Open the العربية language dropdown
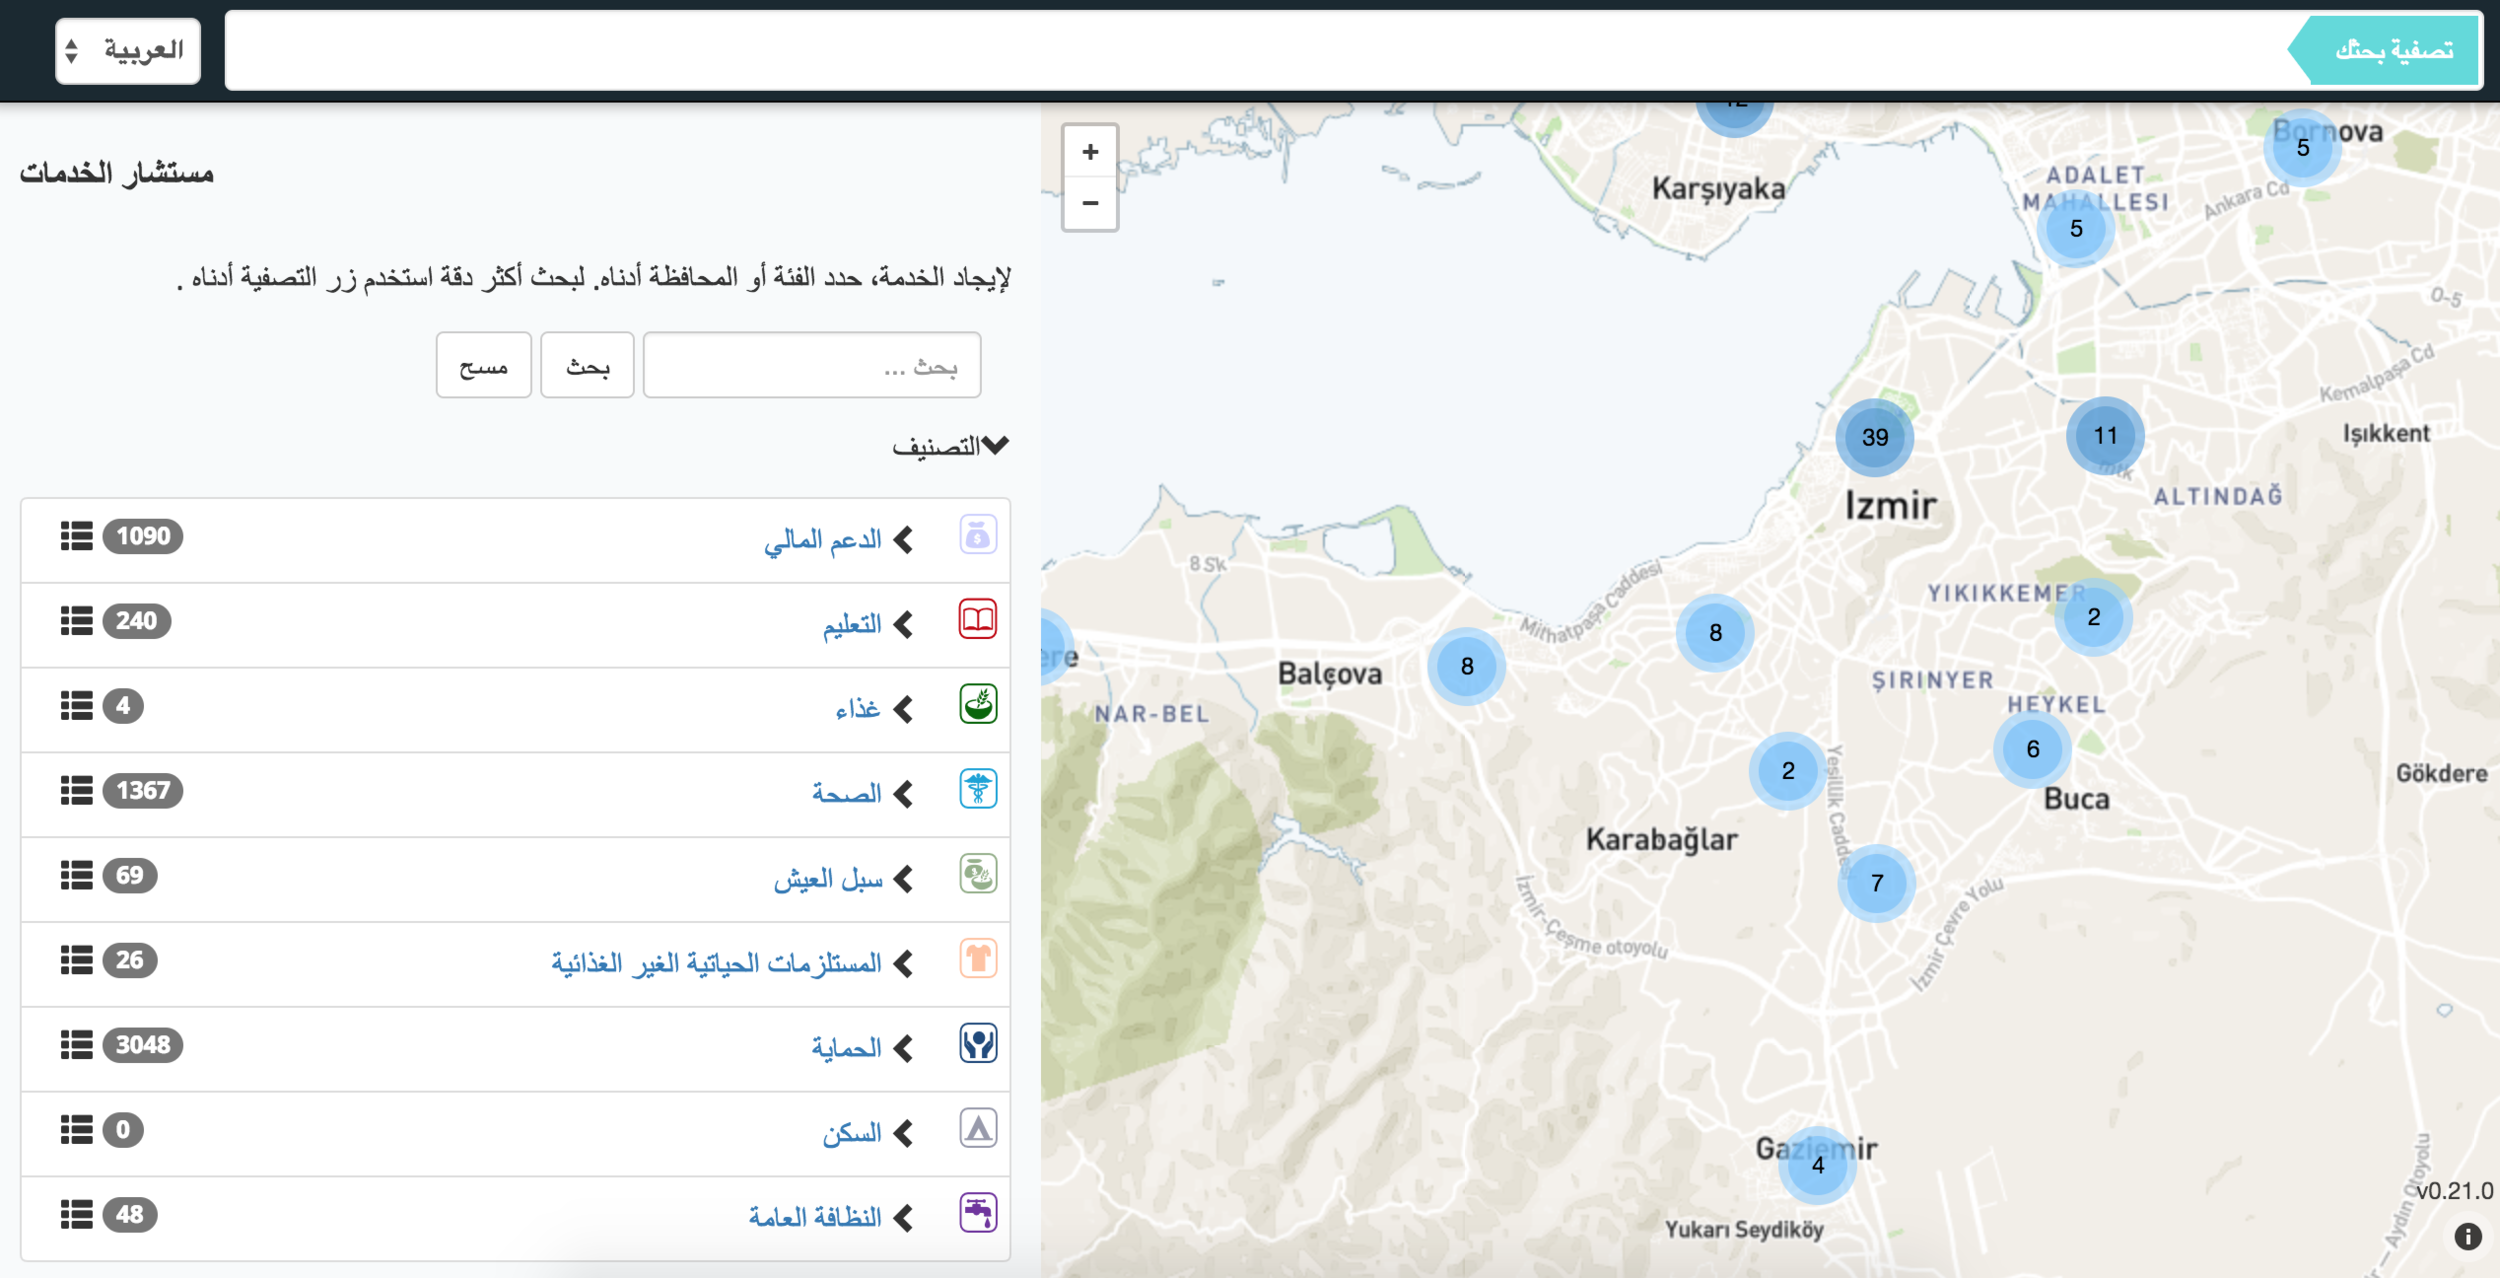The width and height of the screenshot is (2500, 1278). point(128,51)
